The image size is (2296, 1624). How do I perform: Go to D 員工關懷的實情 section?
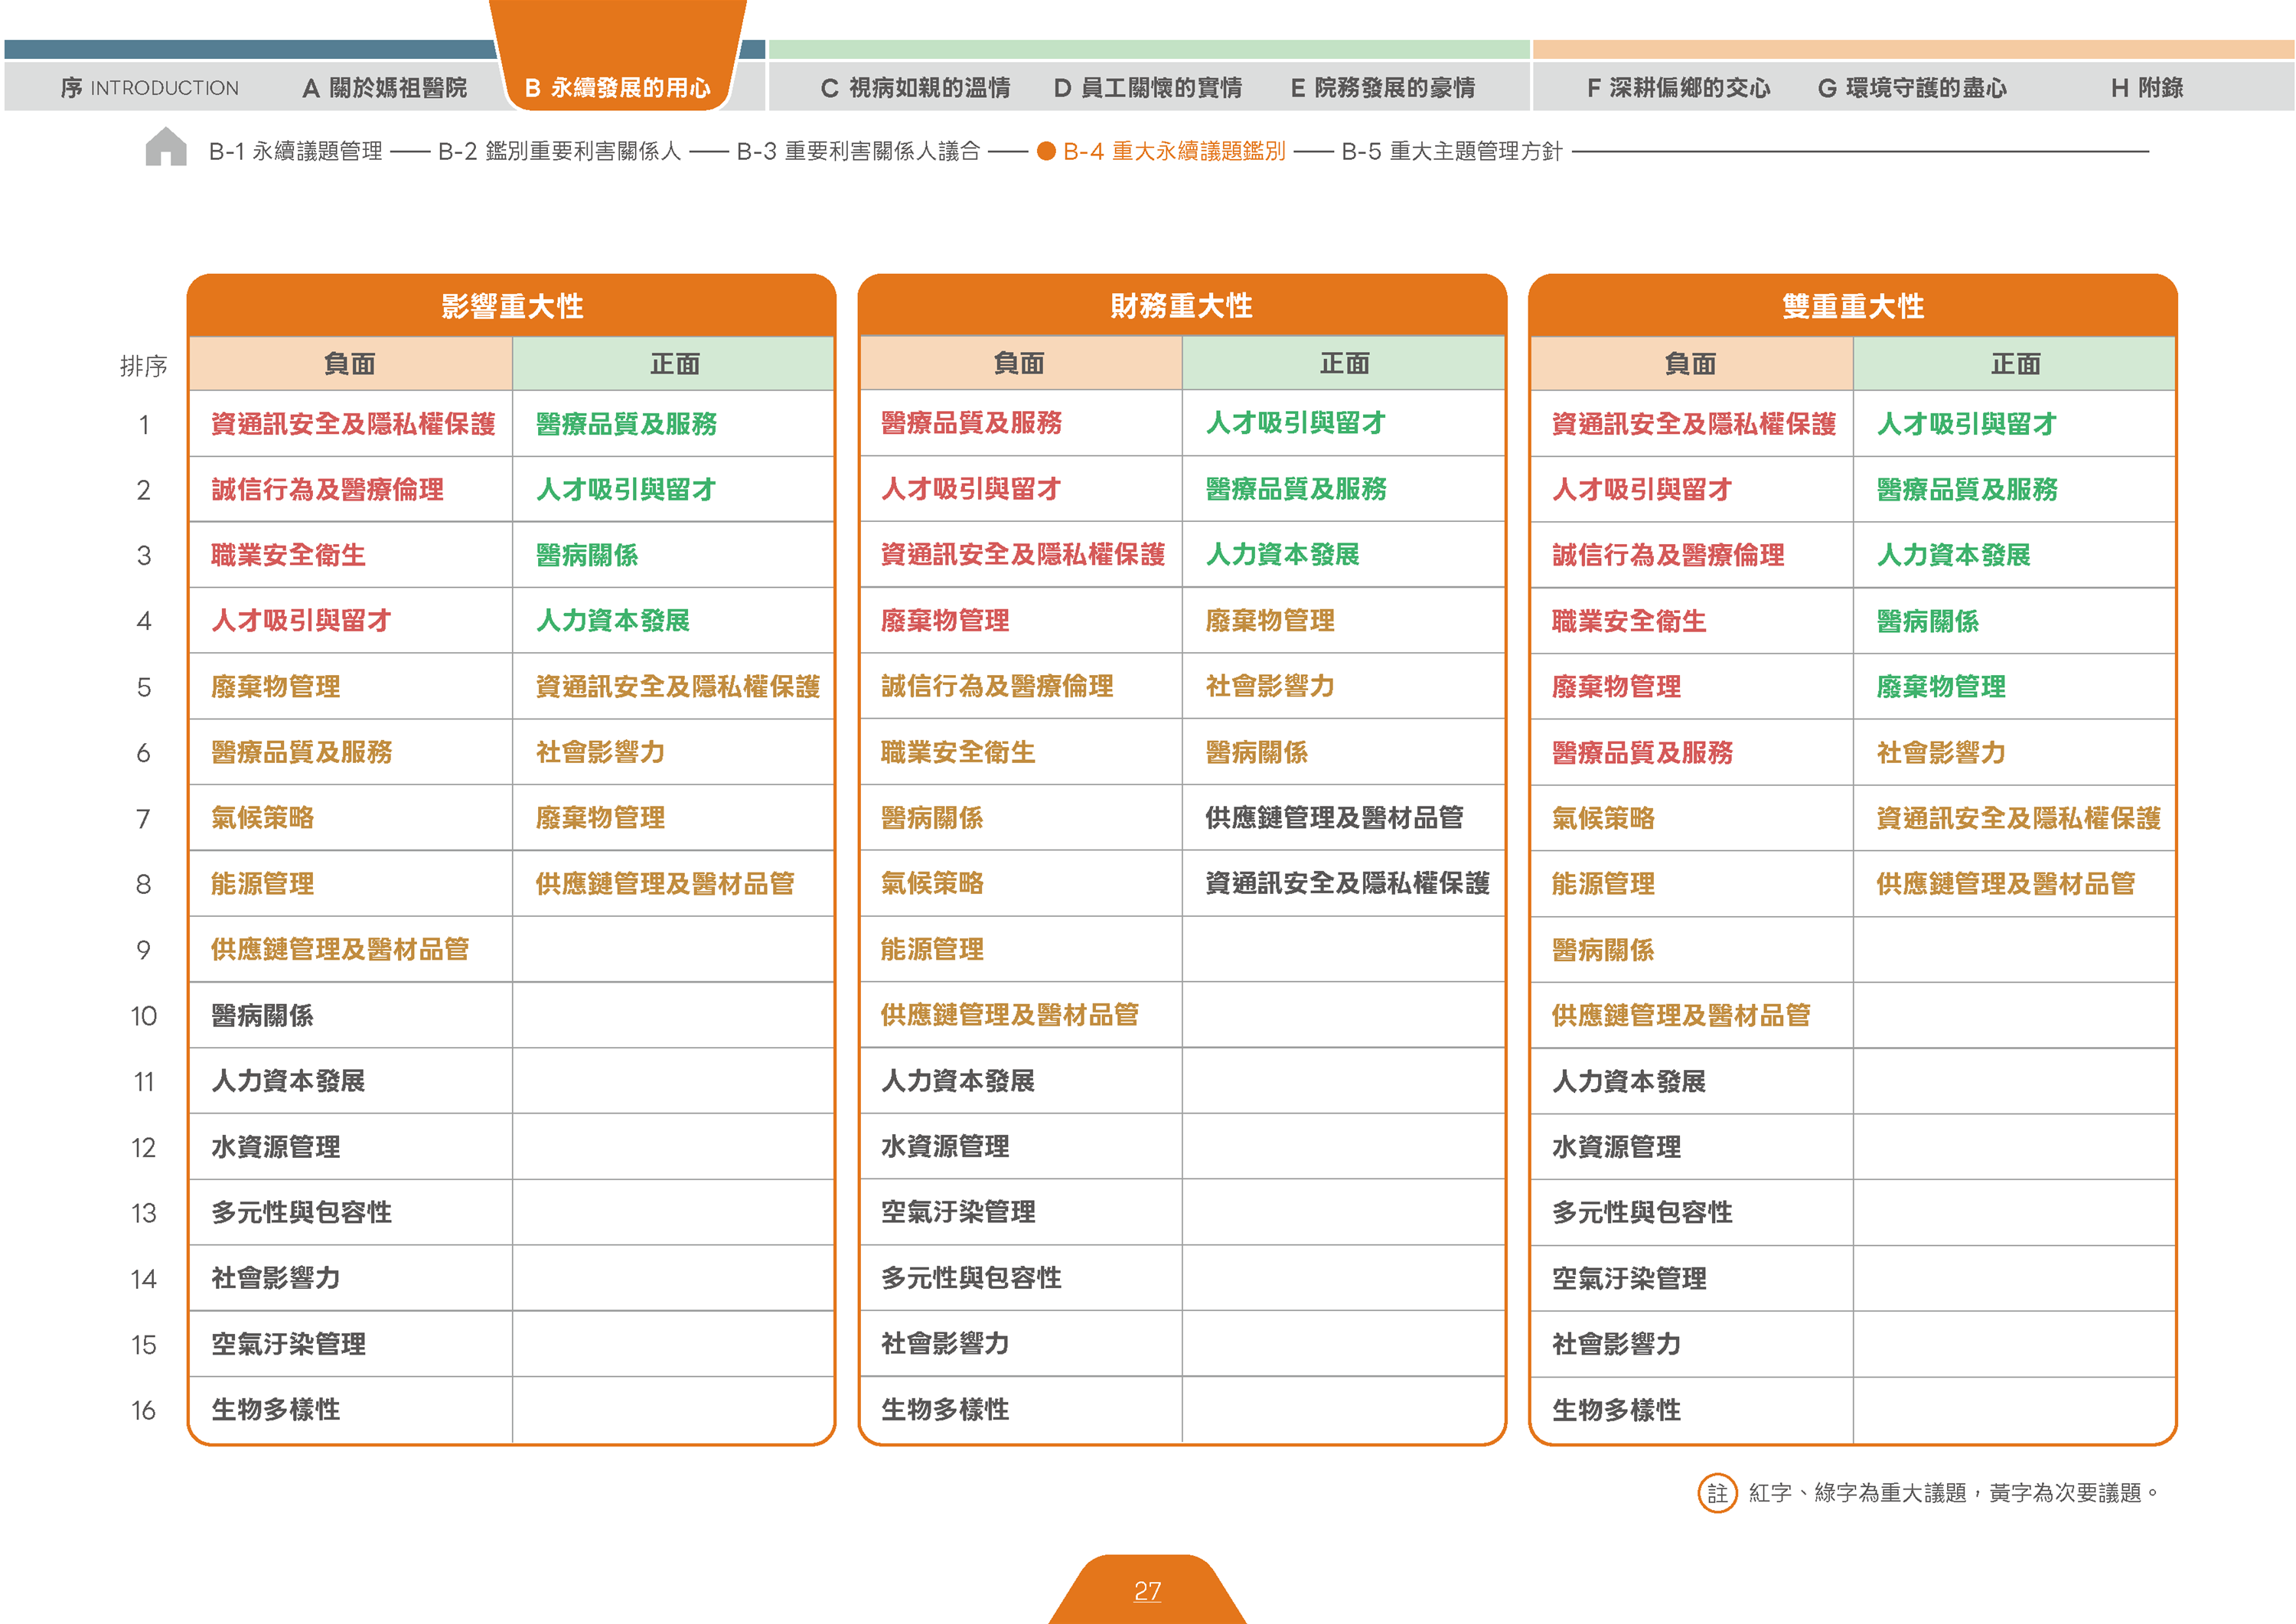1148,88
